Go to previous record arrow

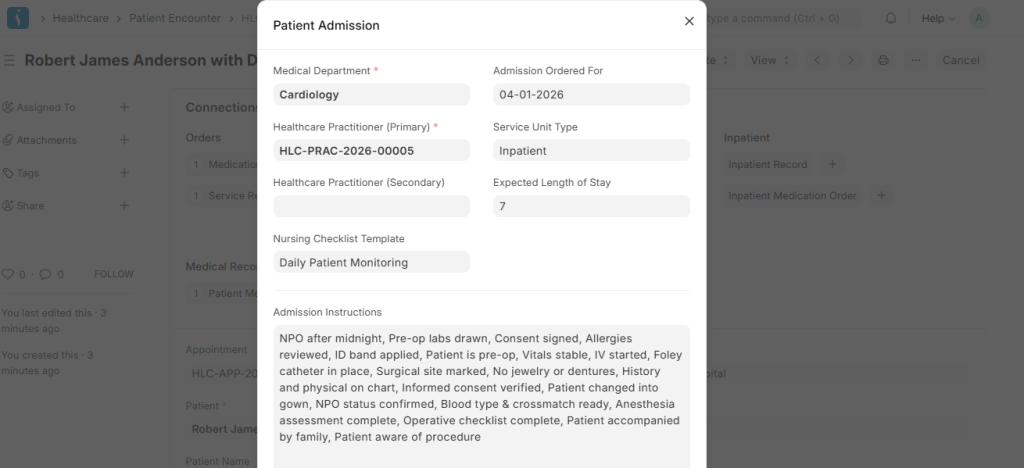[817, 60]
